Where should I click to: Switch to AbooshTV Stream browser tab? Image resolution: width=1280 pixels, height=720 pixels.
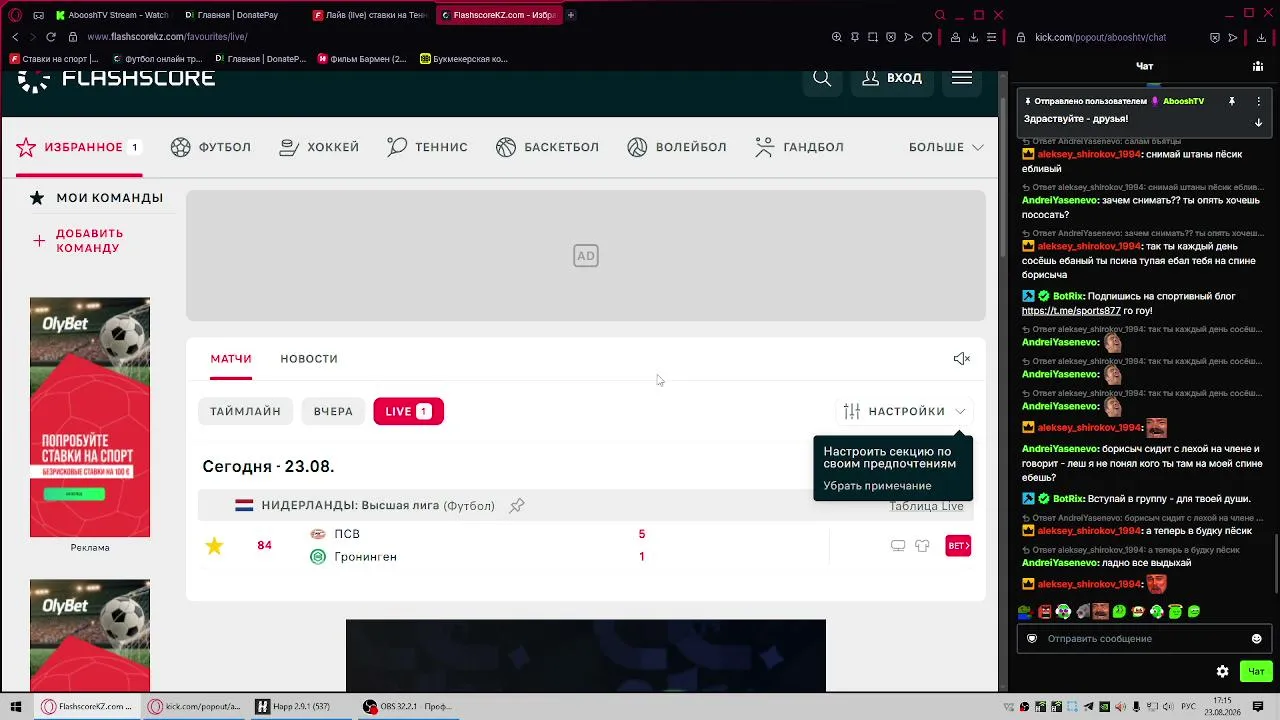[x=112, y=15]
